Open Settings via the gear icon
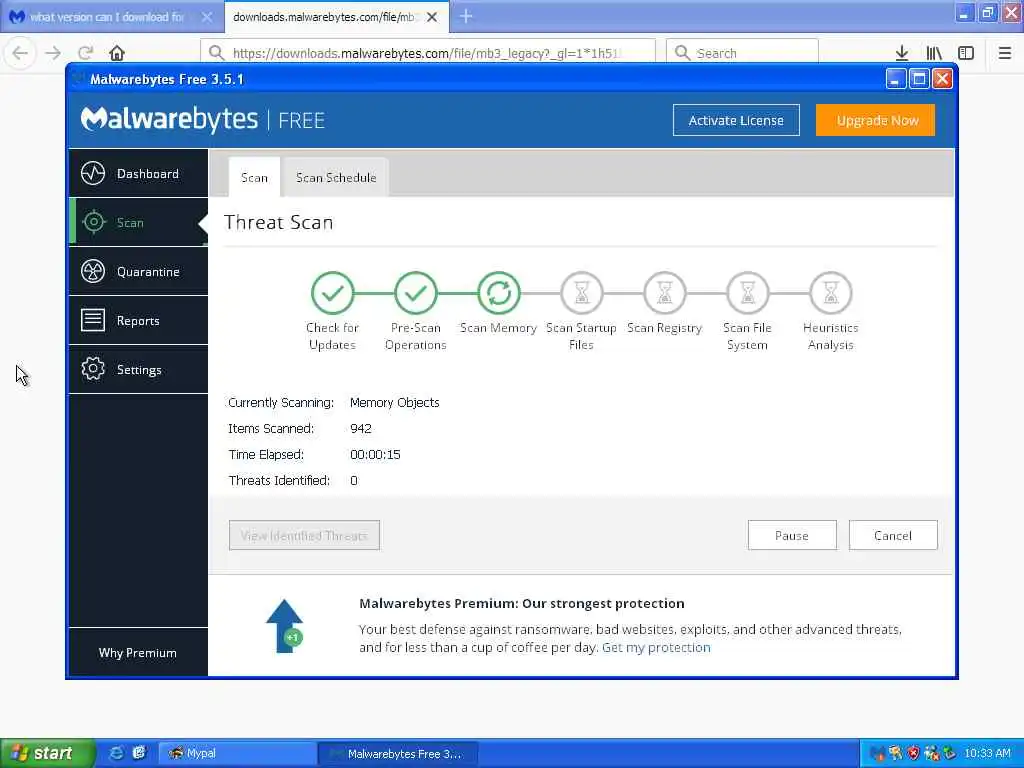 [93, 369]
